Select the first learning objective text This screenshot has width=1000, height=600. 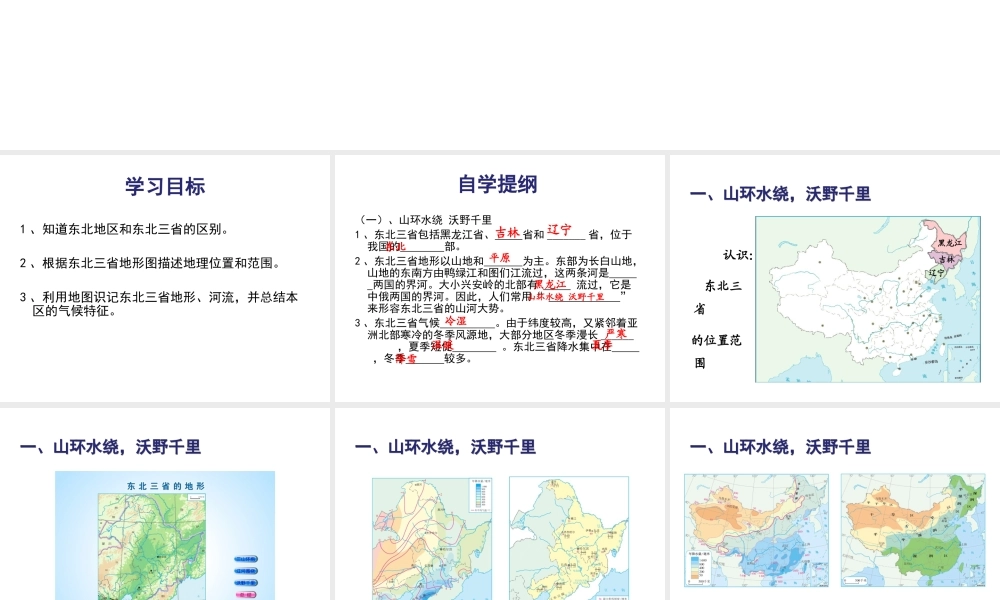click(125, 229)
